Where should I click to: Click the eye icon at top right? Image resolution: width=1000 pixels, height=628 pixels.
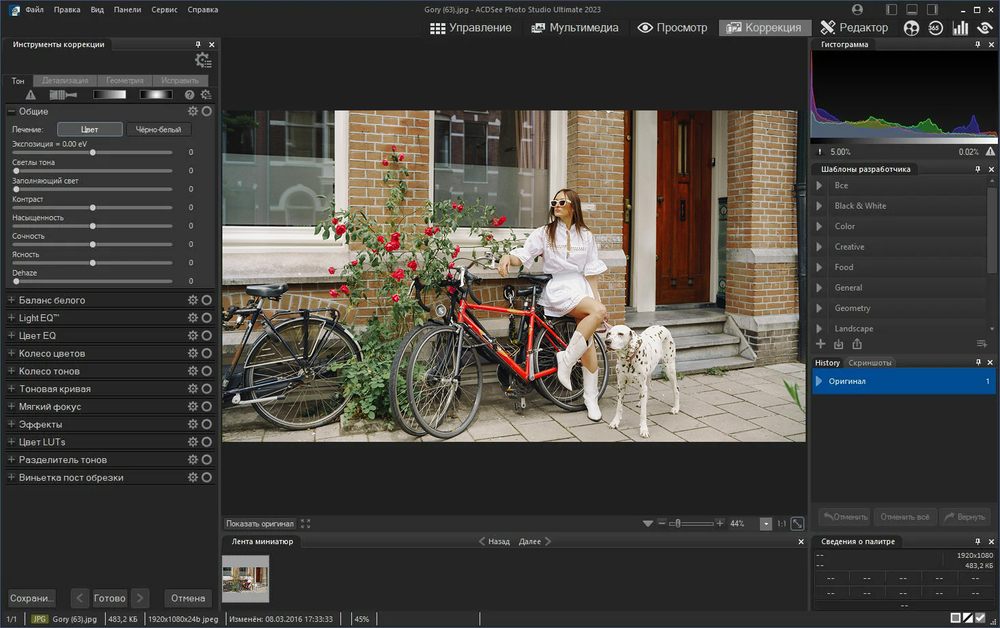click(x=984, y=29)
